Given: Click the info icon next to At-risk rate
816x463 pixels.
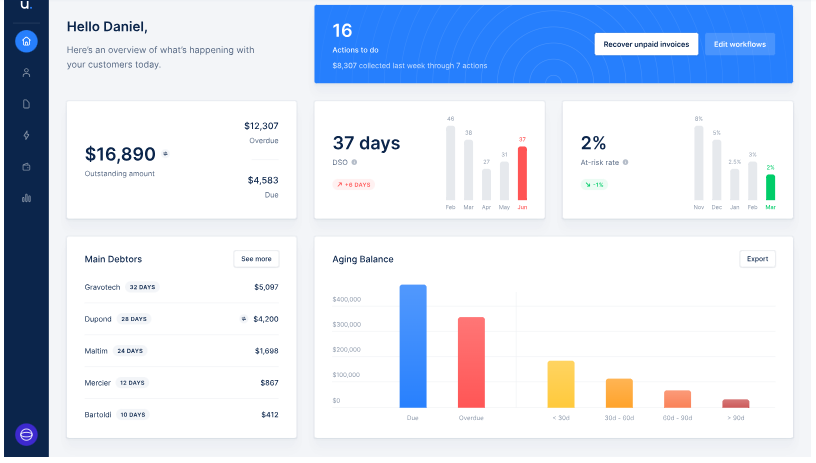Looking at the screenshot, I should [626, 162].
